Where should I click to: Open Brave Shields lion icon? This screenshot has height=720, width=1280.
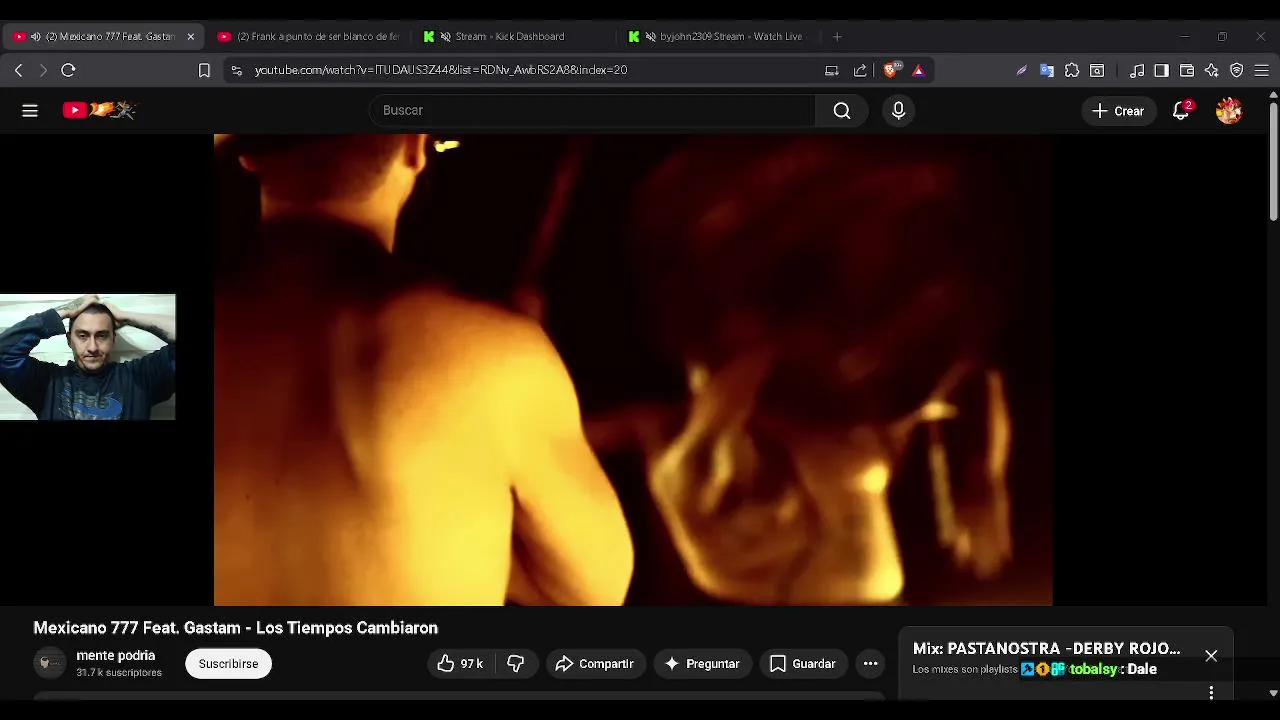(x=892, y=69)
